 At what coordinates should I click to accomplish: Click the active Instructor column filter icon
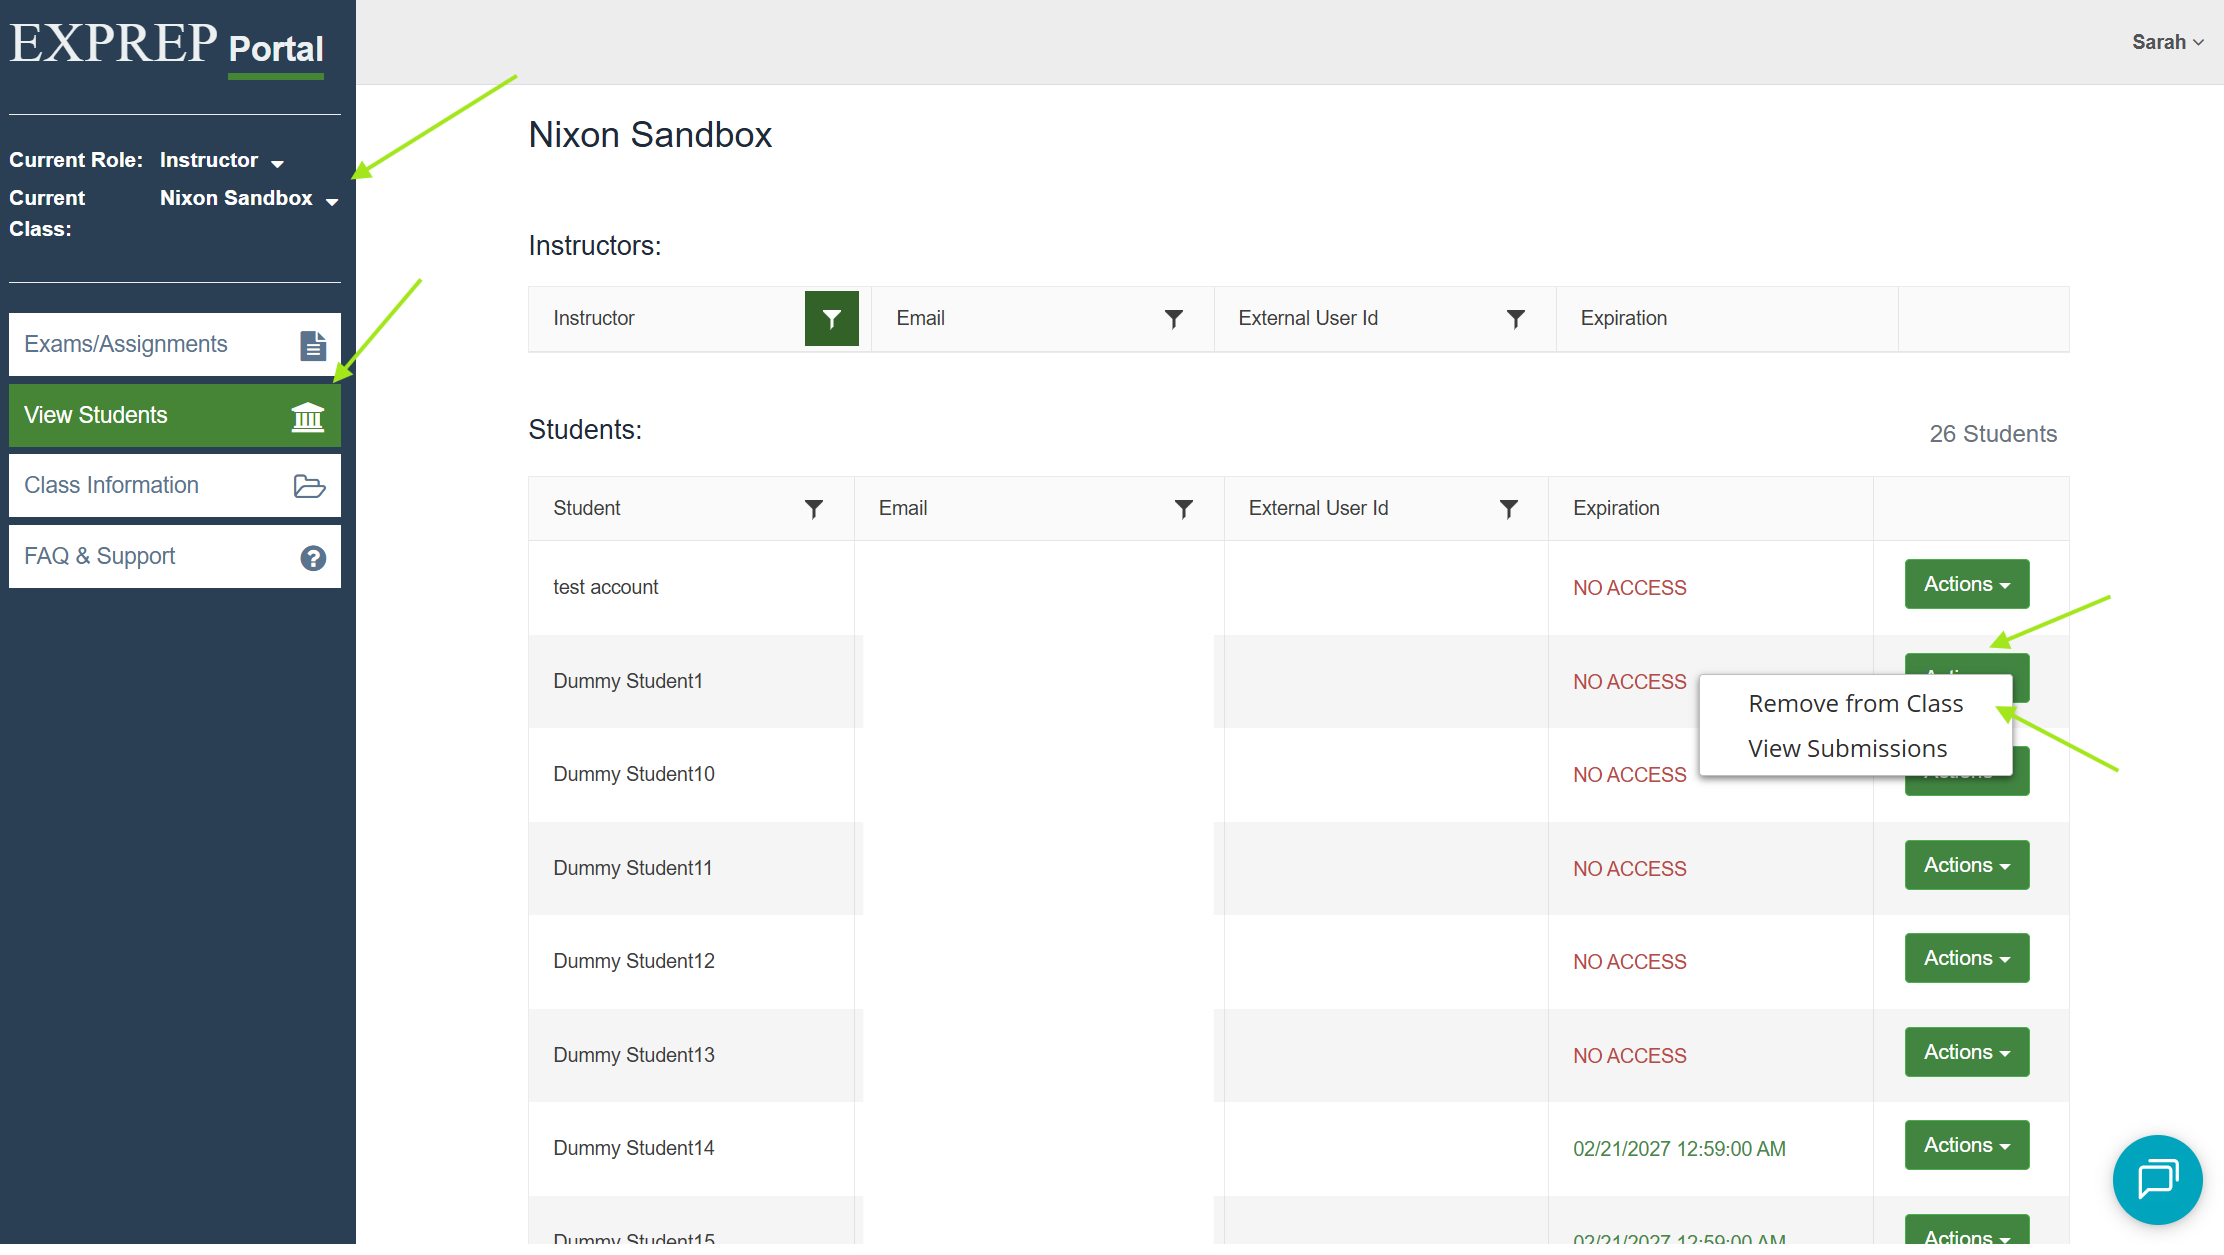831,319
